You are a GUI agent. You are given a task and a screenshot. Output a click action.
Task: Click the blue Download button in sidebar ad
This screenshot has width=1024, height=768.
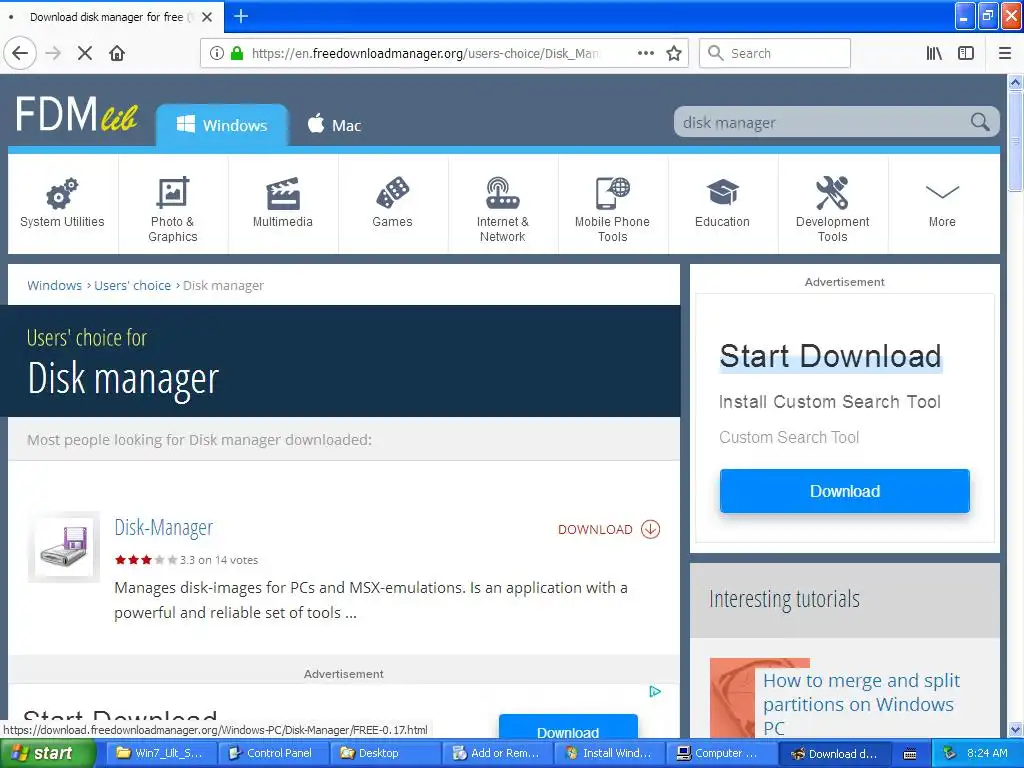(844, 491)
